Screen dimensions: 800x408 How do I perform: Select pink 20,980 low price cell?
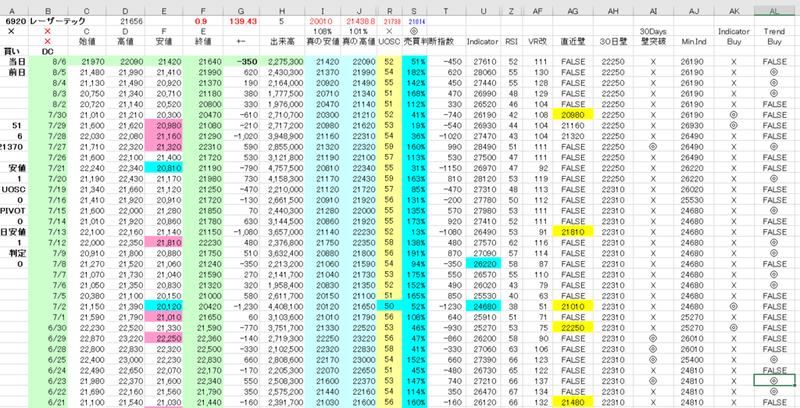pyautogui.click(x=165, y=125)
